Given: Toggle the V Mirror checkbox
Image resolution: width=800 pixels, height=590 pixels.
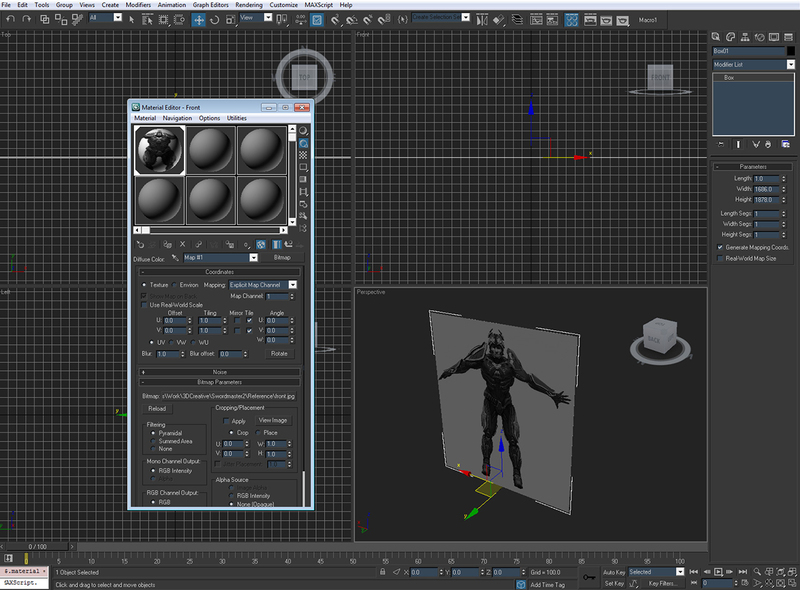Looking at the screenshot, I should [237, 331].
